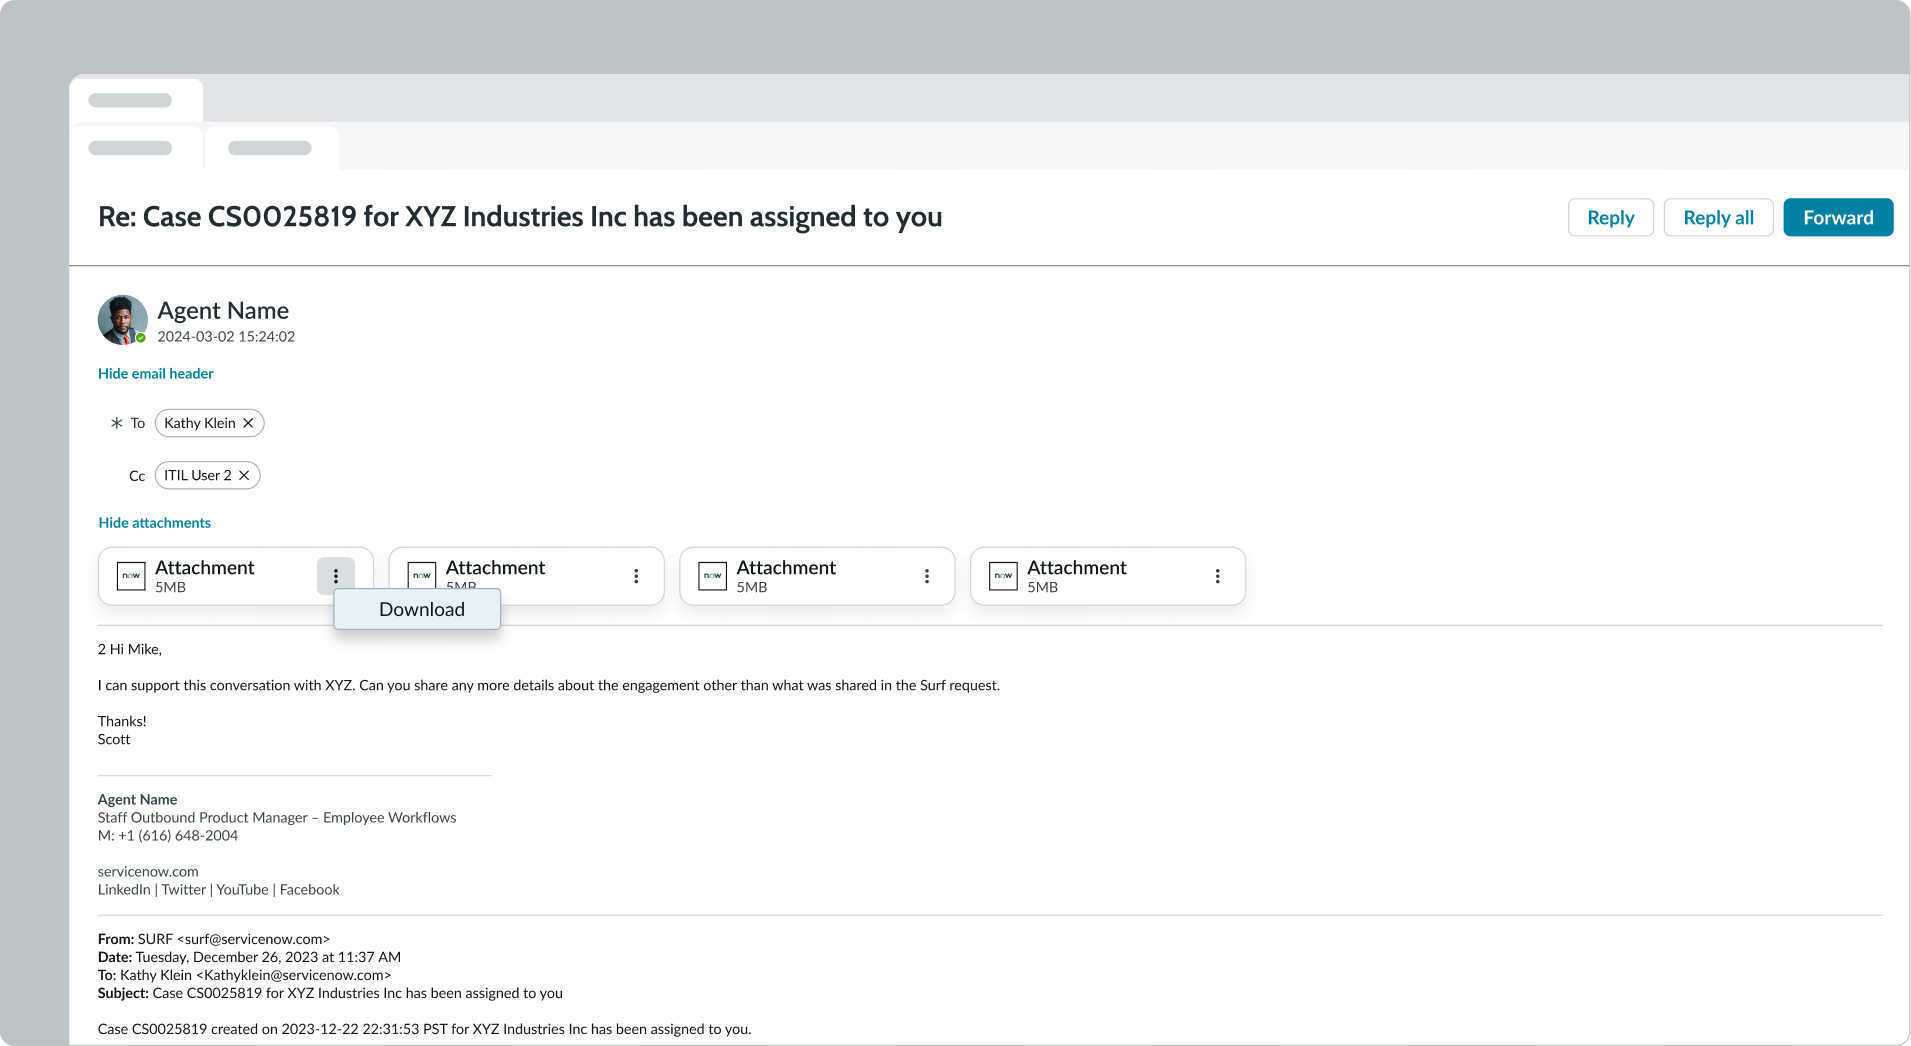This screenshot has width=1911, height=1046.
Task: Select Download from the attachment menu
Action: click(x=420, y=609)
